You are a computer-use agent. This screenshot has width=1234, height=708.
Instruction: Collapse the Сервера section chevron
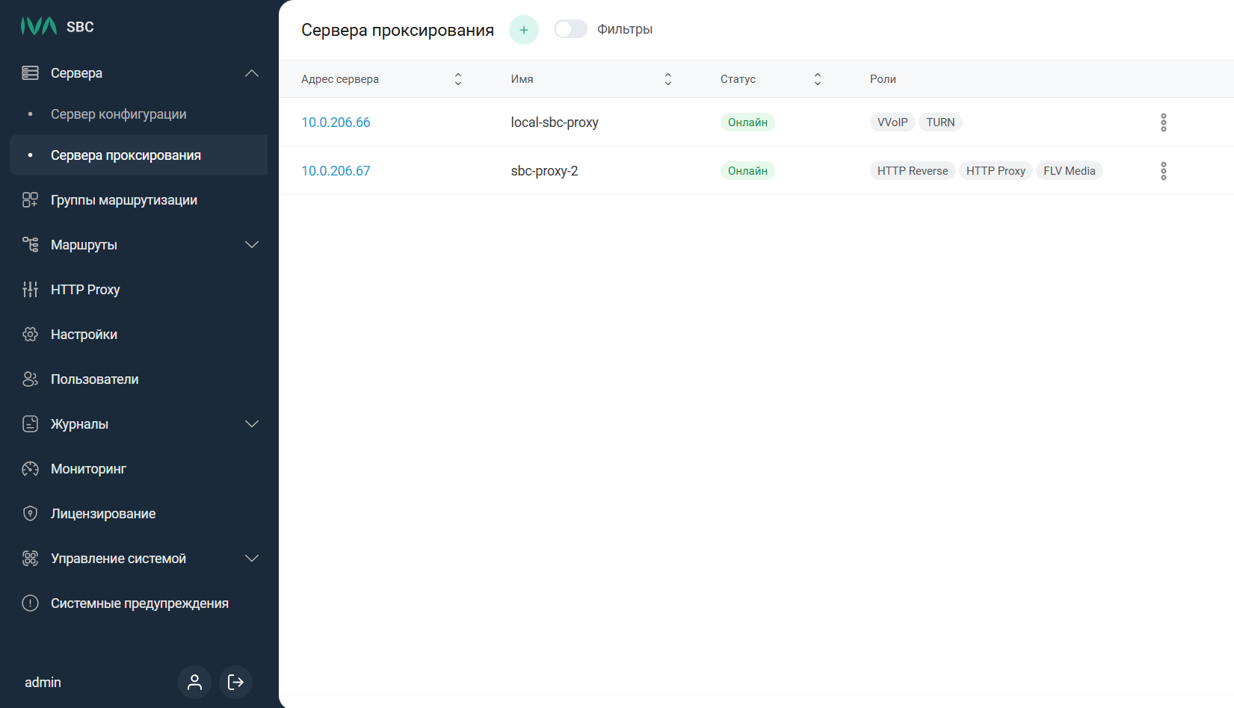click(x=251, y=73)
